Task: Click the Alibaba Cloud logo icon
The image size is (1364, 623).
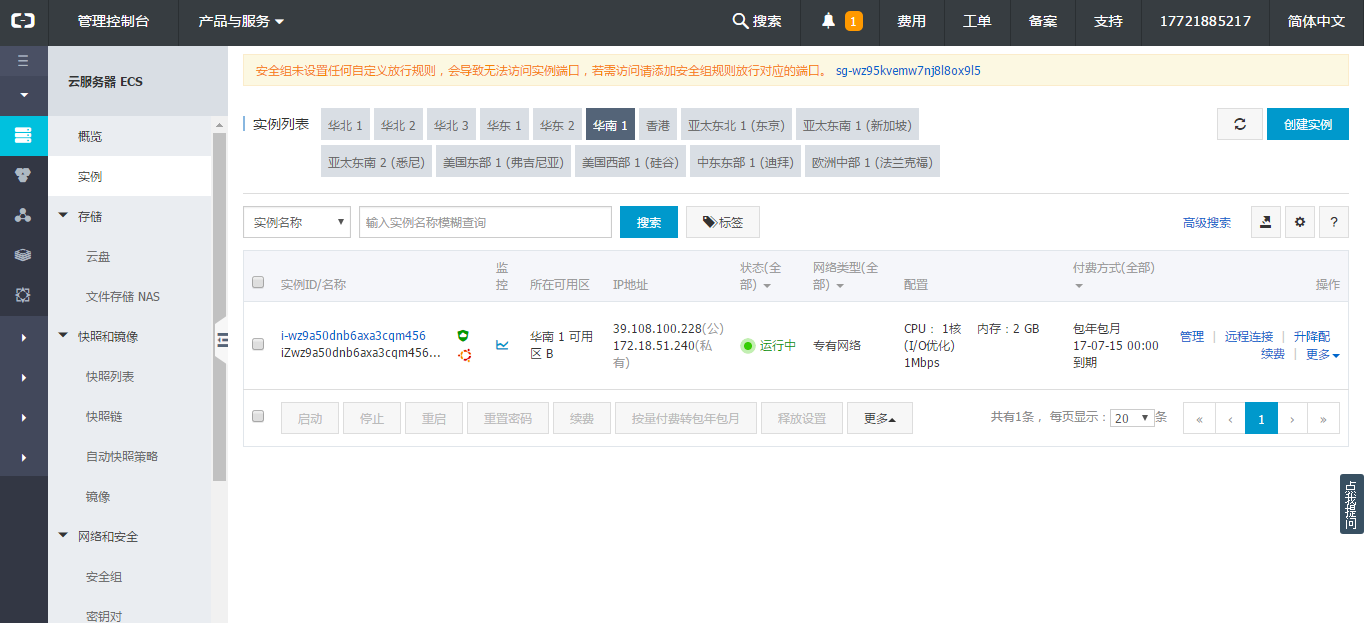Action: tap(23, 21)
